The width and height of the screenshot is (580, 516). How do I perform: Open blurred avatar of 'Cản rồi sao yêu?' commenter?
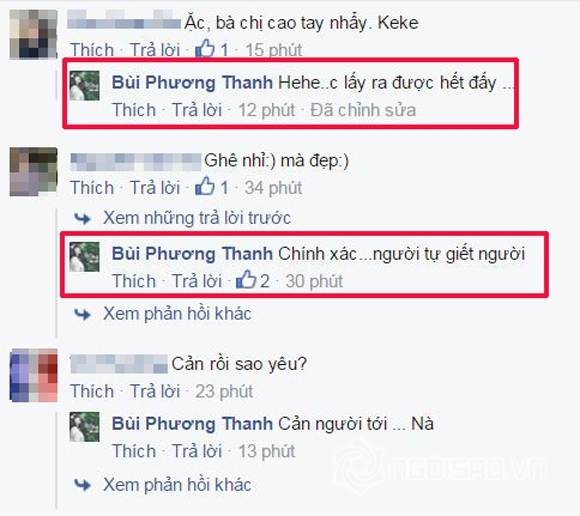[x=34, y=375]
